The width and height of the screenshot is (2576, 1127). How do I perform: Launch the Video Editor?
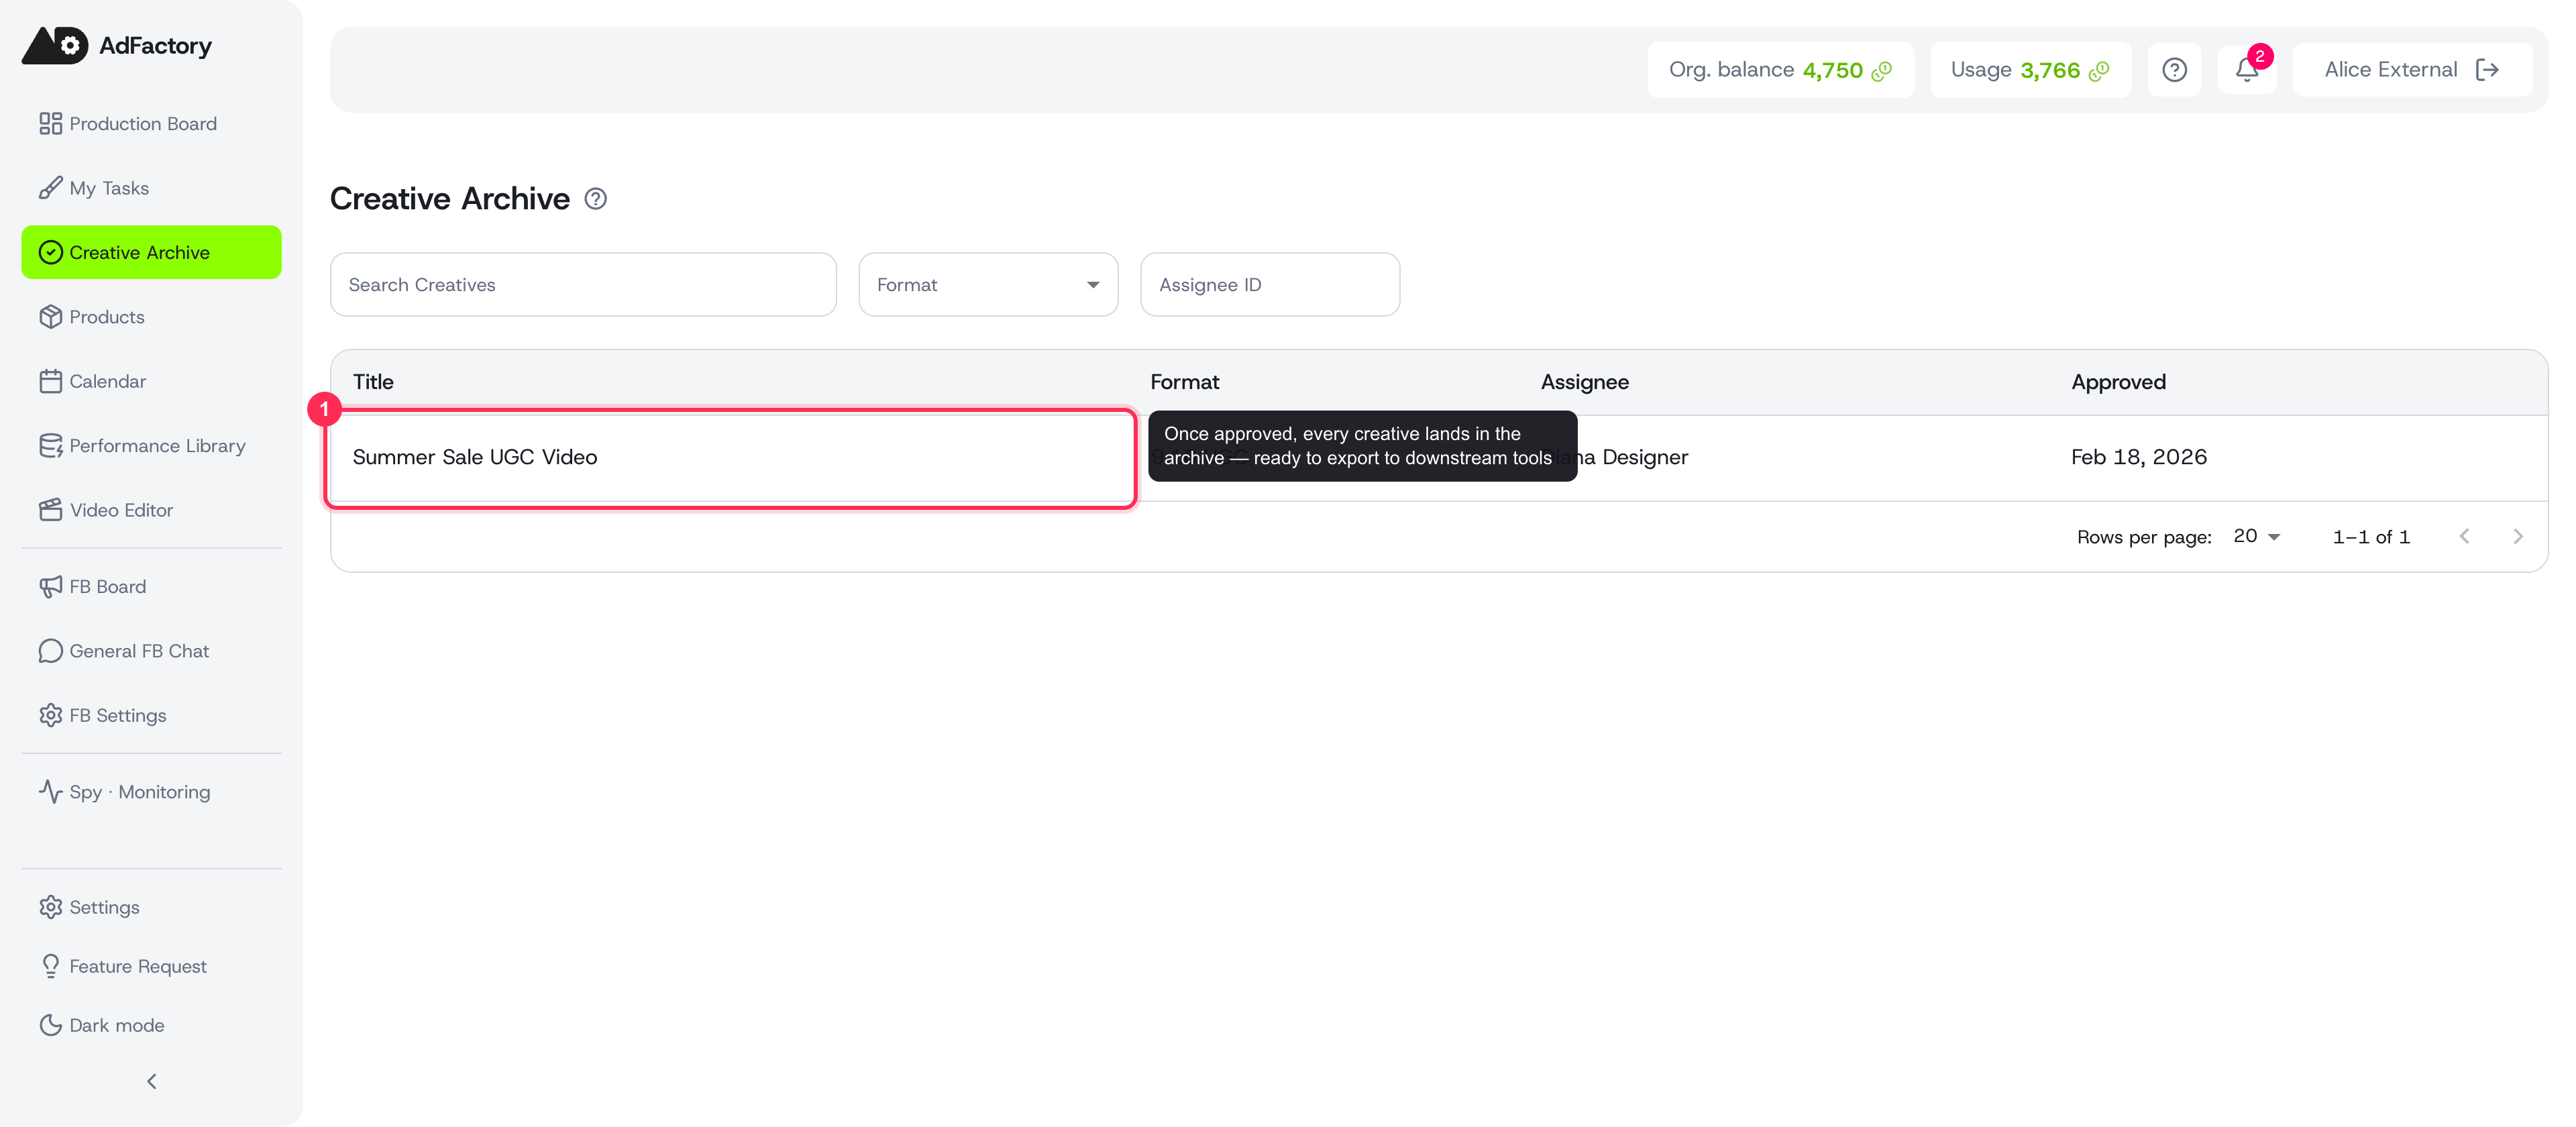click(151, 510)
